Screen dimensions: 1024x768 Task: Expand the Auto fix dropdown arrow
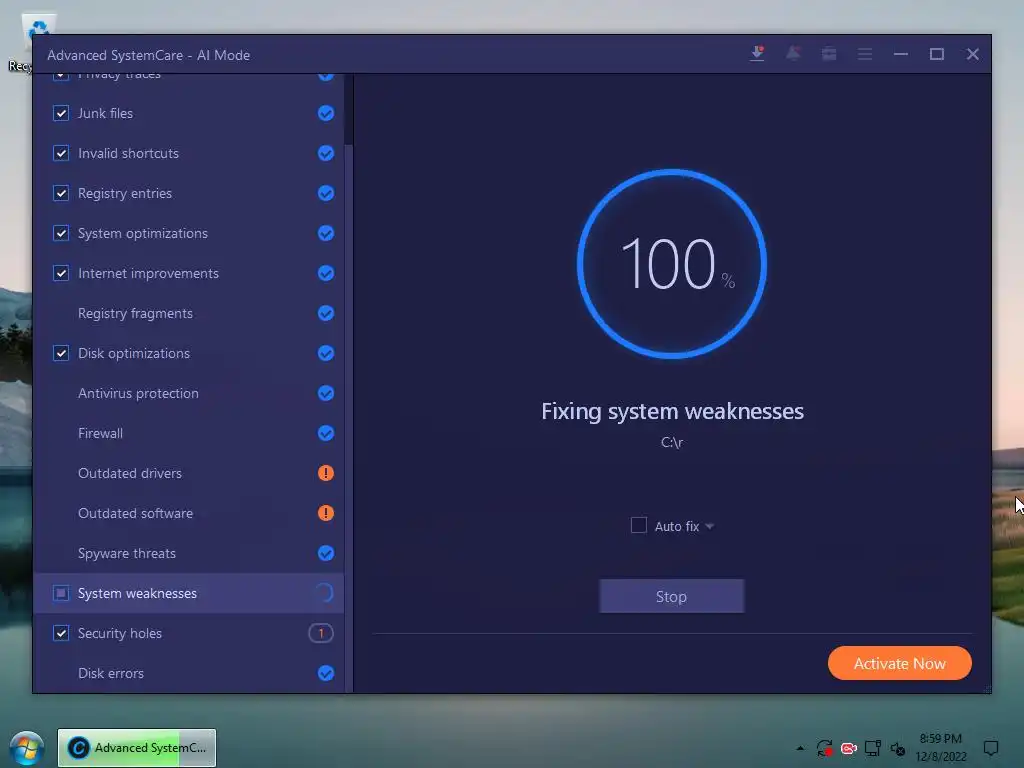tap(710, 526)
